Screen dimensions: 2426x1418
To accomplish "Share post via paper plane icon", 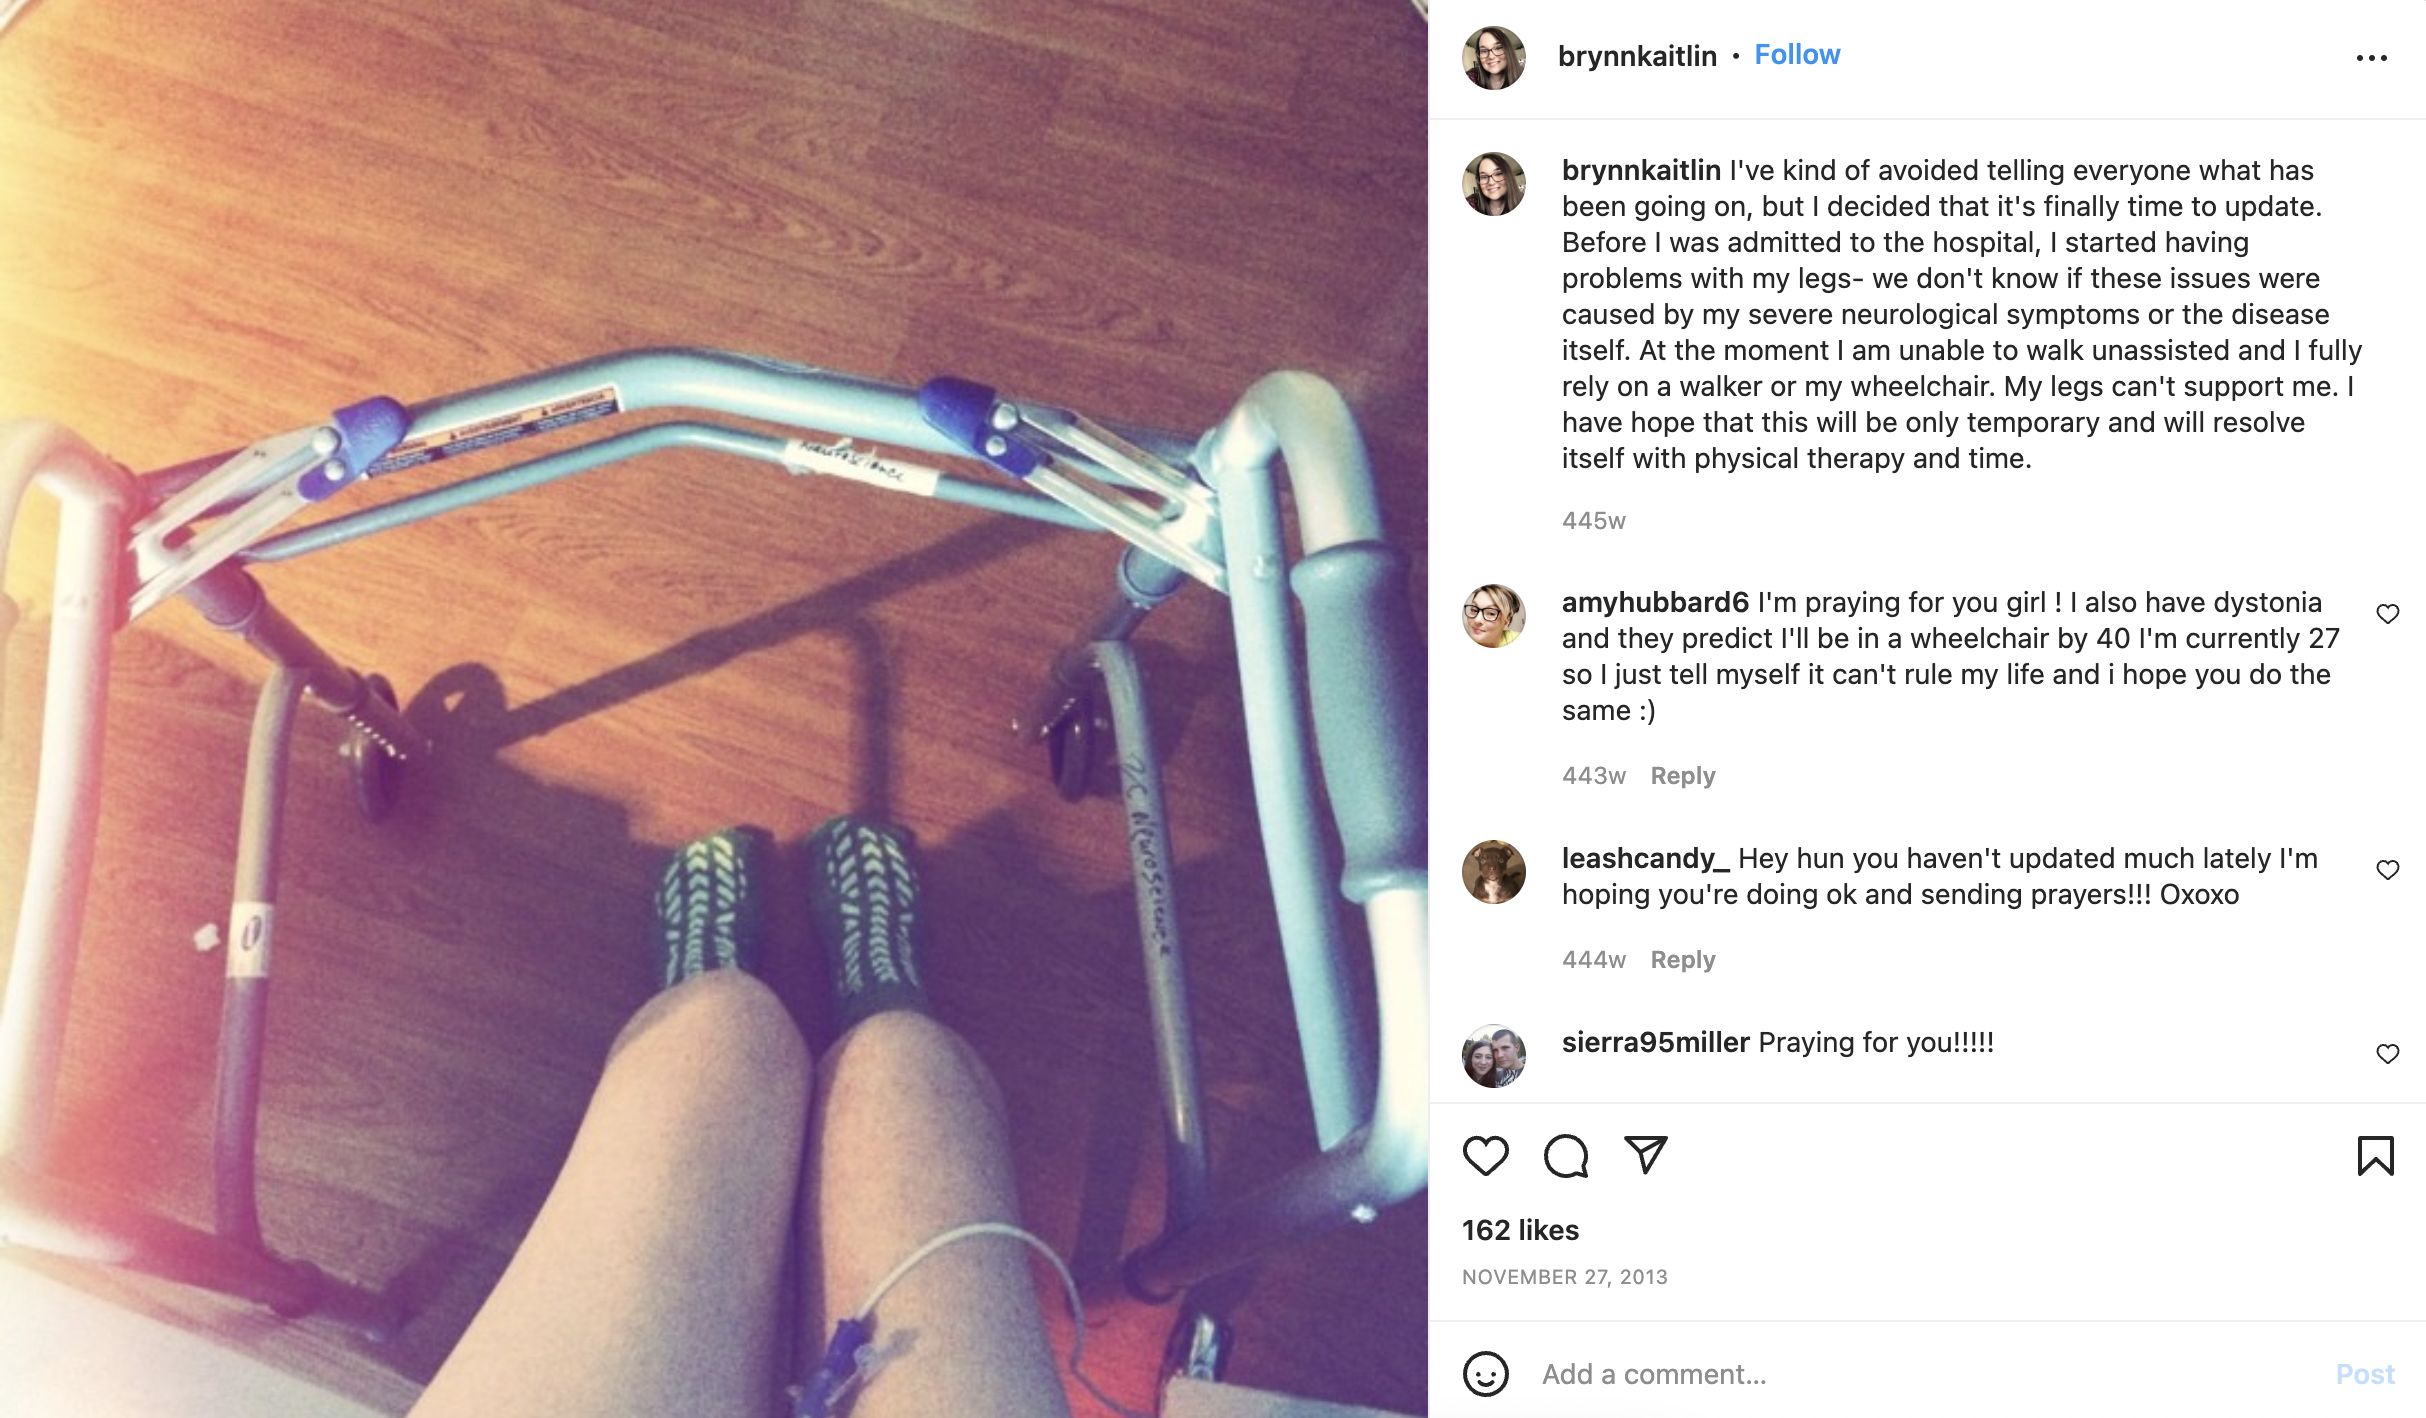I will coord(1645,1155).
